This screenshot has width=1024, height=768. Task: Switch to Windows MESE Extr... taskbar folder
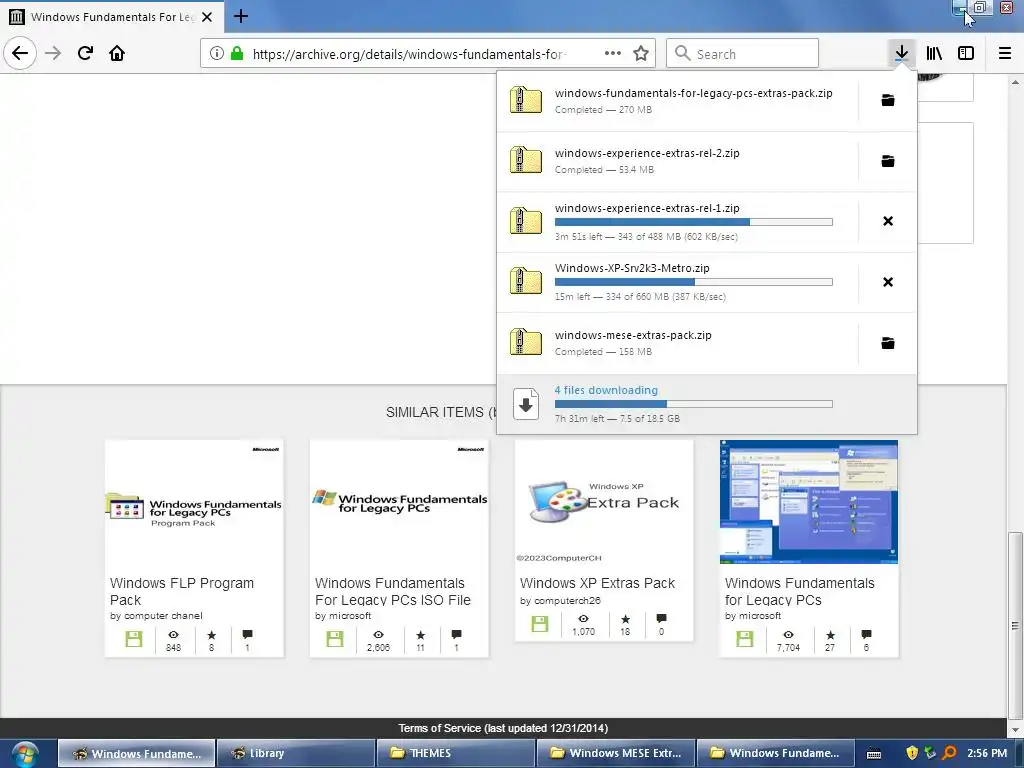615,753
